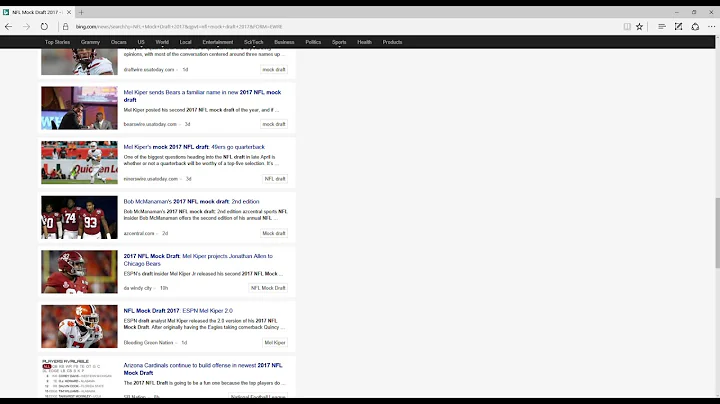The width and height of the screenshot is (720, 404).
Task: Click the draftwire.usatoday.com source text
Action: (149, 69)
